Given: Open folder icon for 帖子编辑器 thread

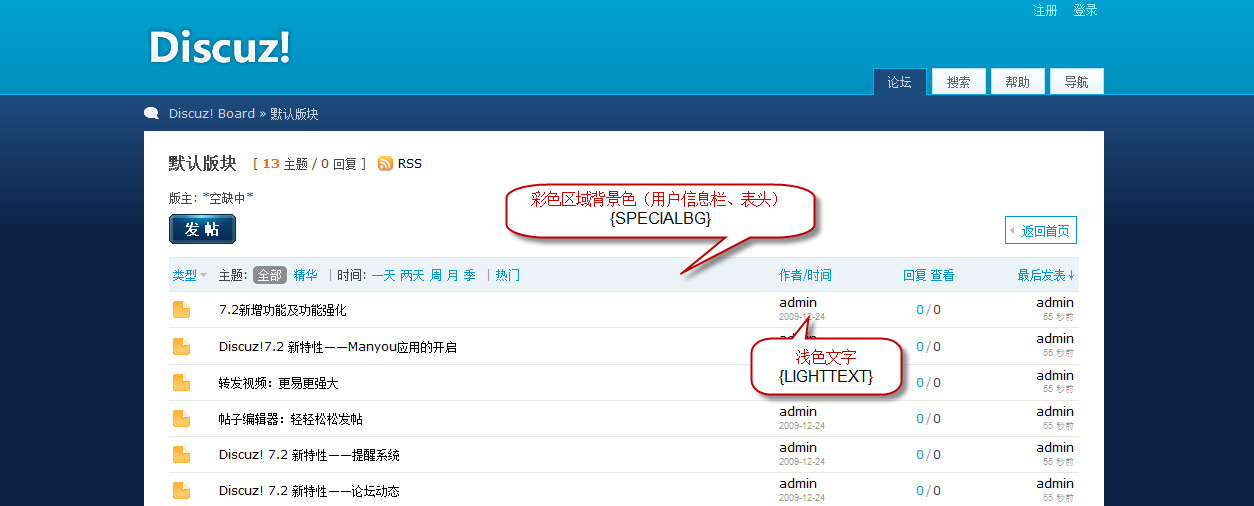Looking at the screenshot, I should (x=181, y=419).
